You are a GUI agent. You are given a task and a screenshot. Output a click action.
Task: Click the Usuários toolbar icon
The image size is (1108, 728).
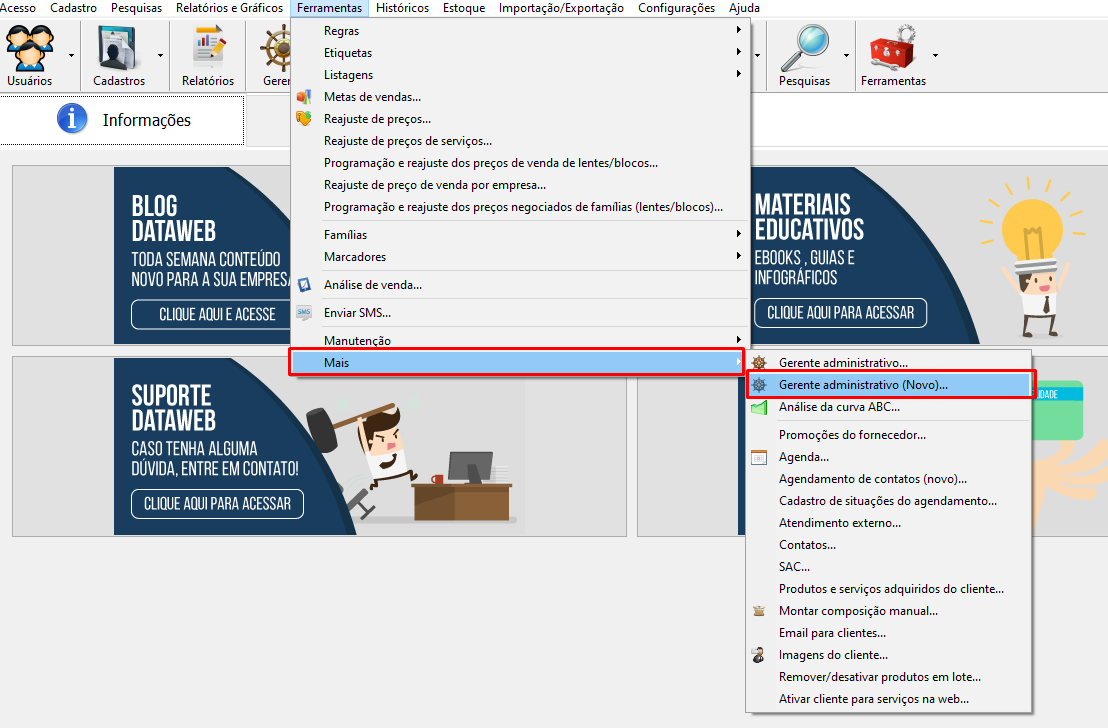point(29,48)
